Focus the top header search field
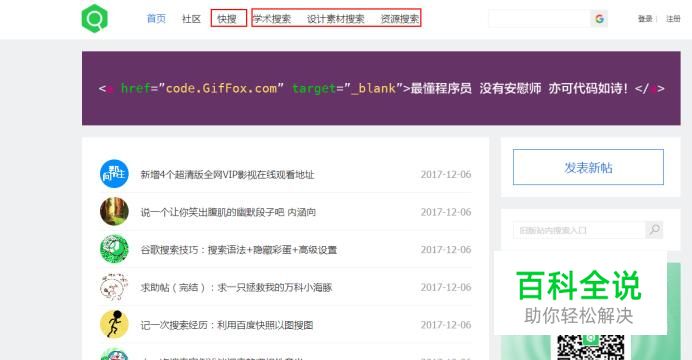Image resolution: width=692 pixels, height=360 pixels. [x=539, y=19]
